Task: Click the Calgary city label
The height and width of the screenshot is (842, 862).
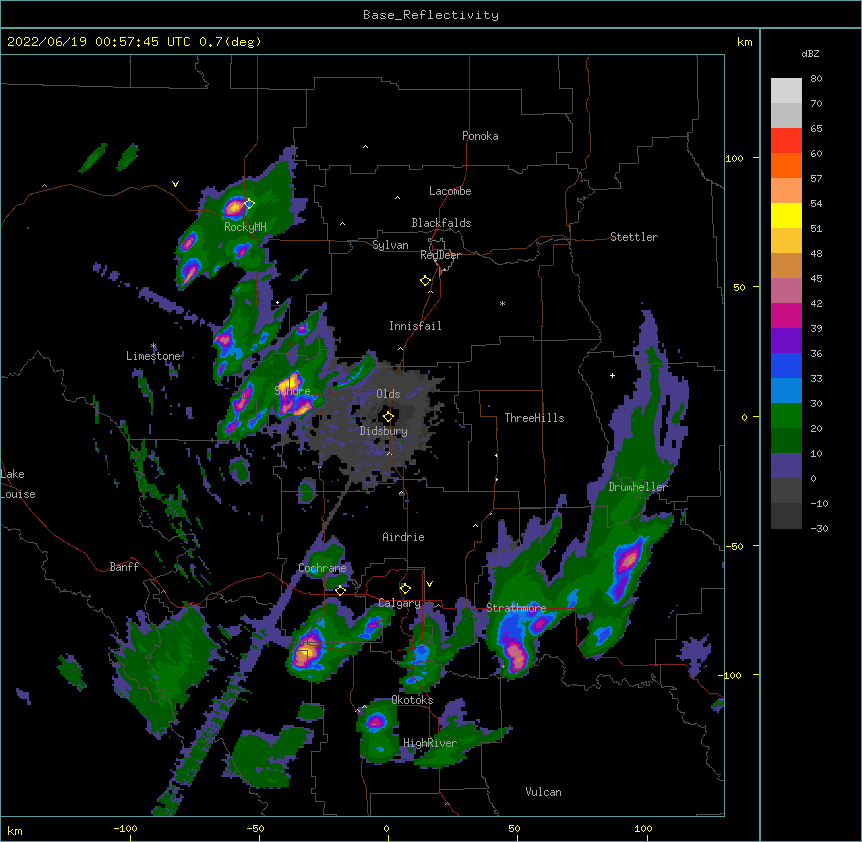Action: click(399, 603)
